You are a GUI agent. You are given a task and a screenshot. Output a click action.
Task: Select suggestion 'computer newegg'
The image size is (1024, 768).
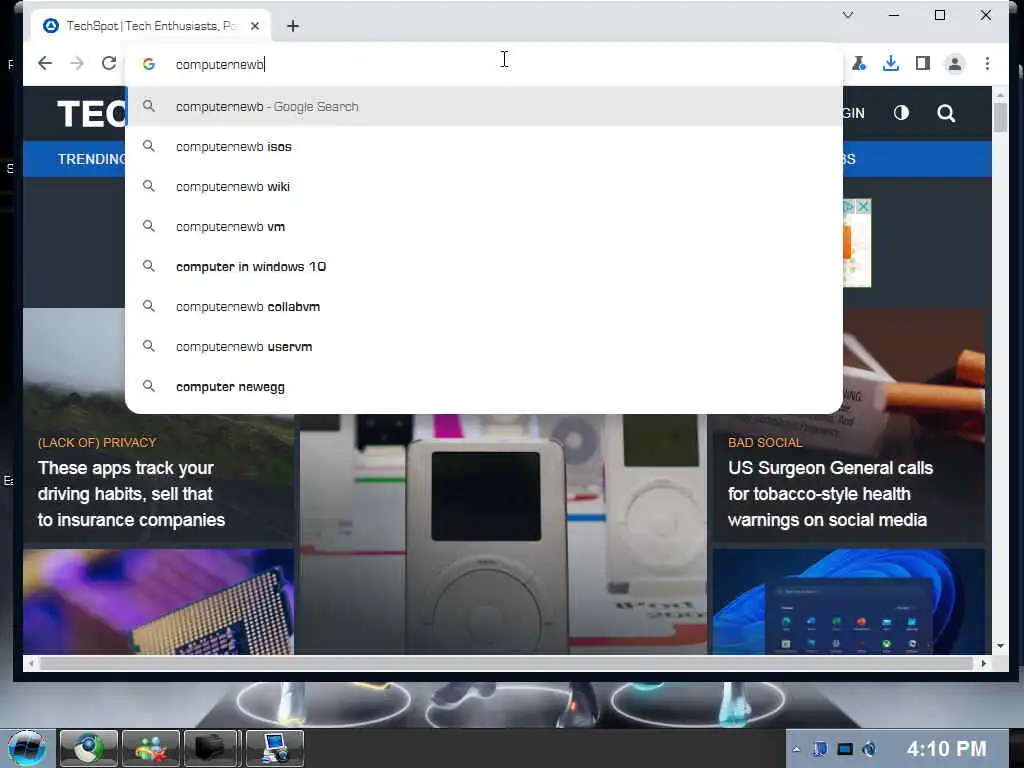(x=484, y=387)
